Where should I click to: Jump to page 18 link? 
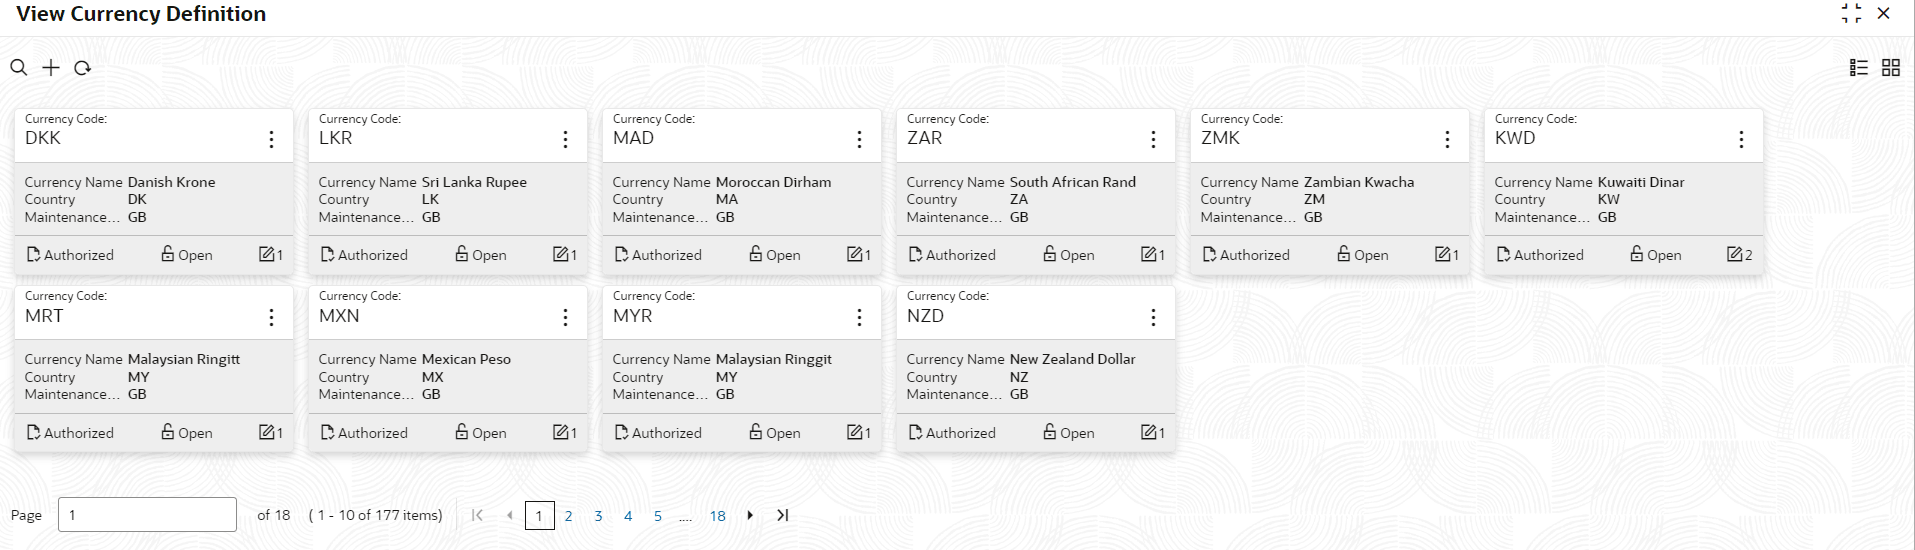(x=717, y=516)
